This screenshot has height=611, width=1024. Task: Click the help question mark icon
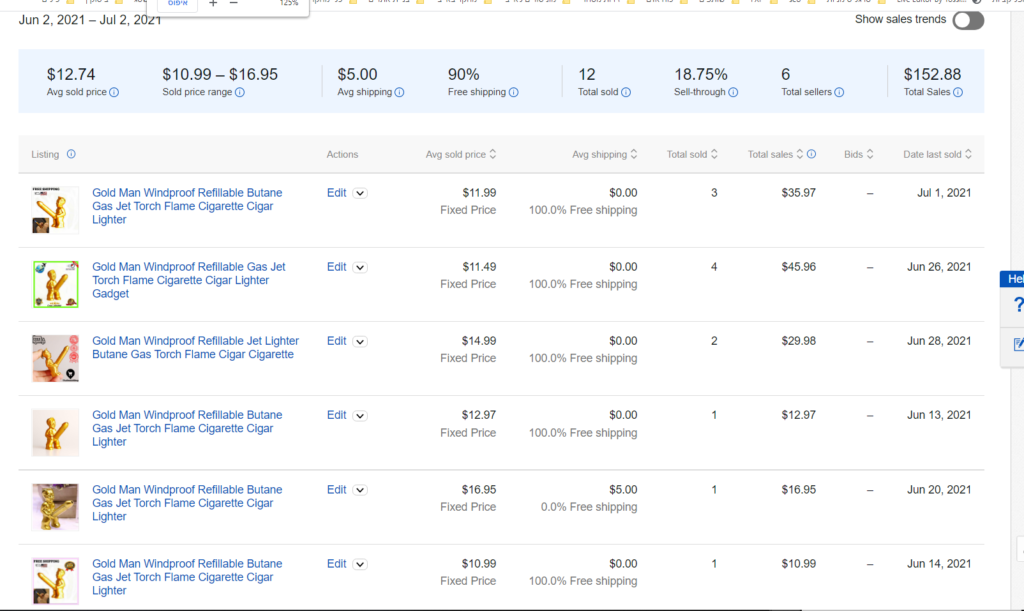click(1018, 305)
